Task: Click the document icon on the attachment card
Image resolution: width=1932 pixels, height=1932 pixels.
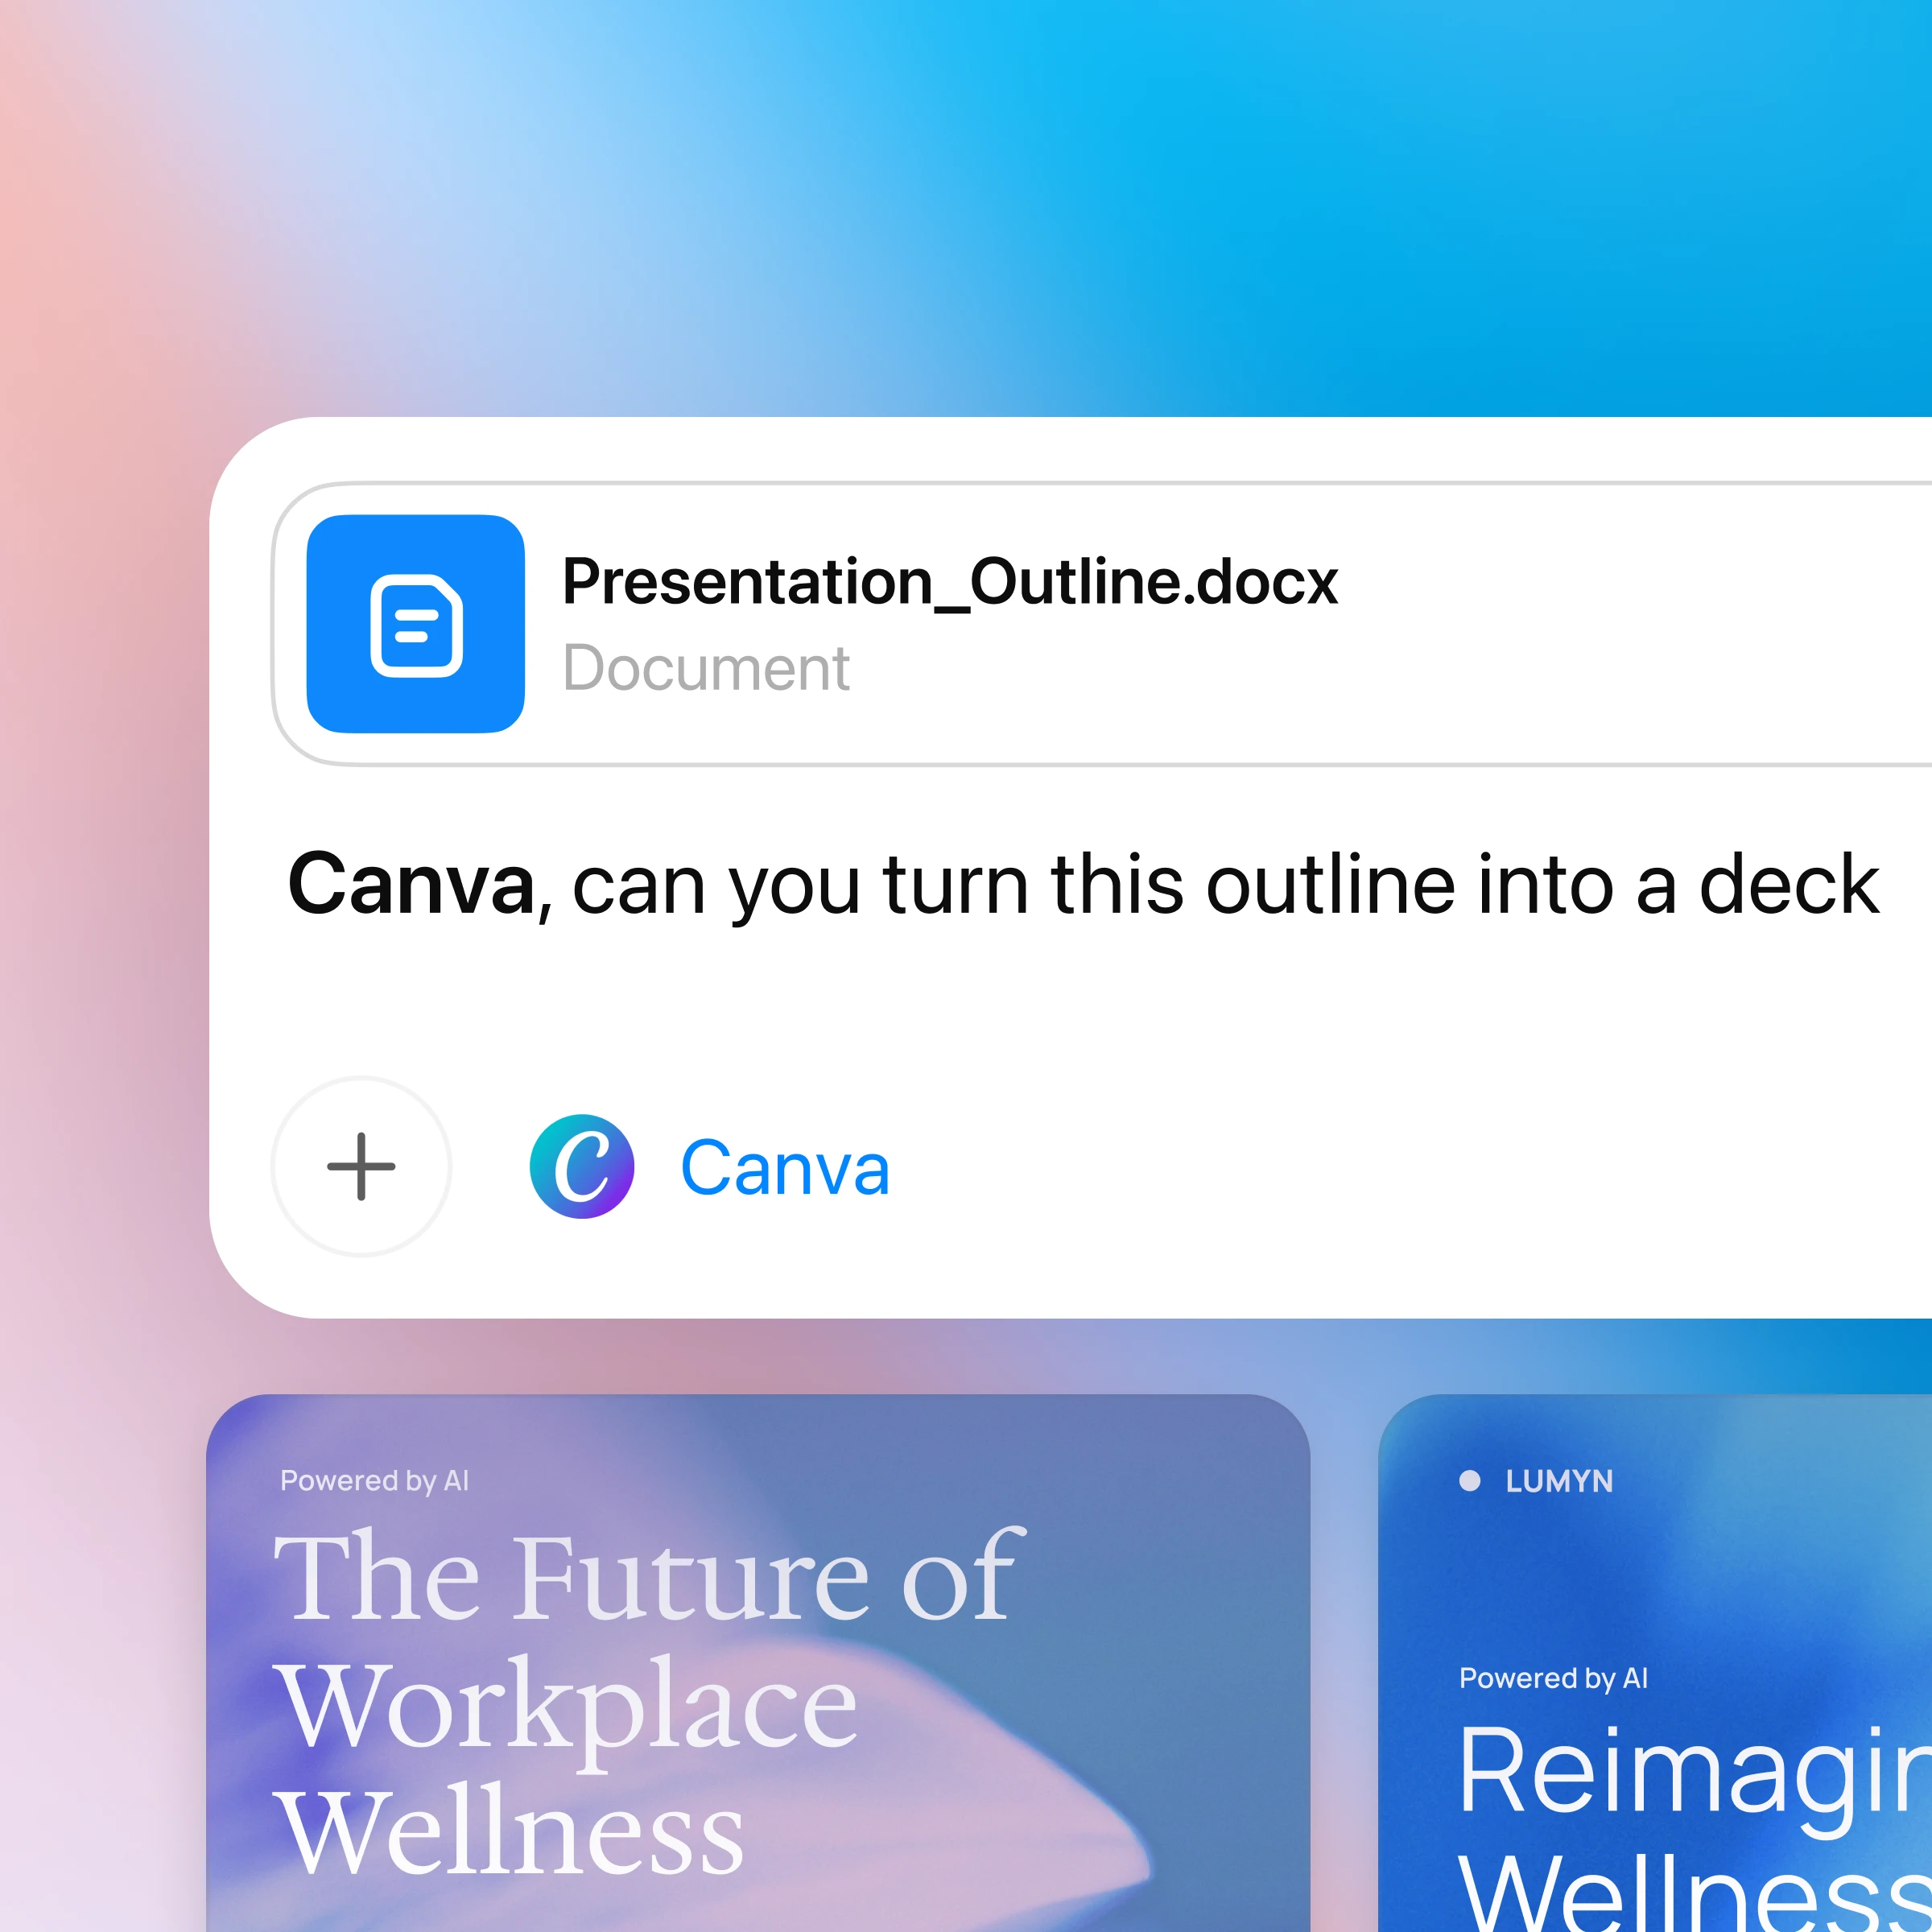Action: click(x=417, y=622)
